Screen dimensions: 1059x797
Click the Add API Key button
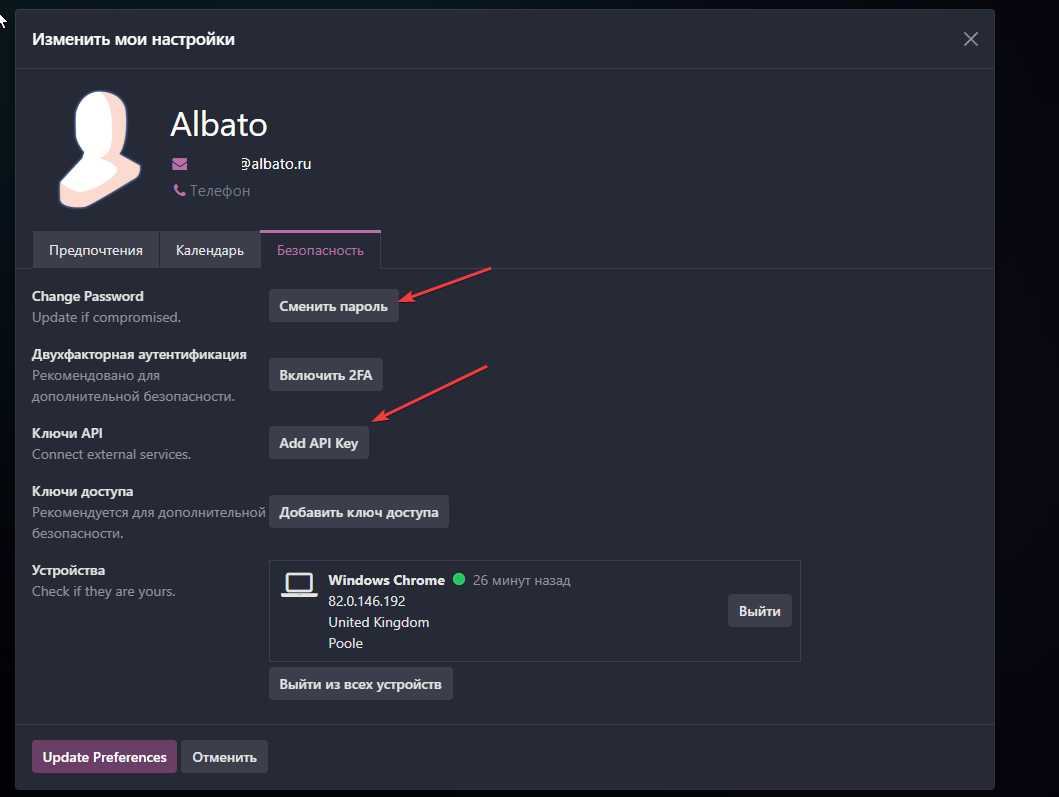(319, 443)
